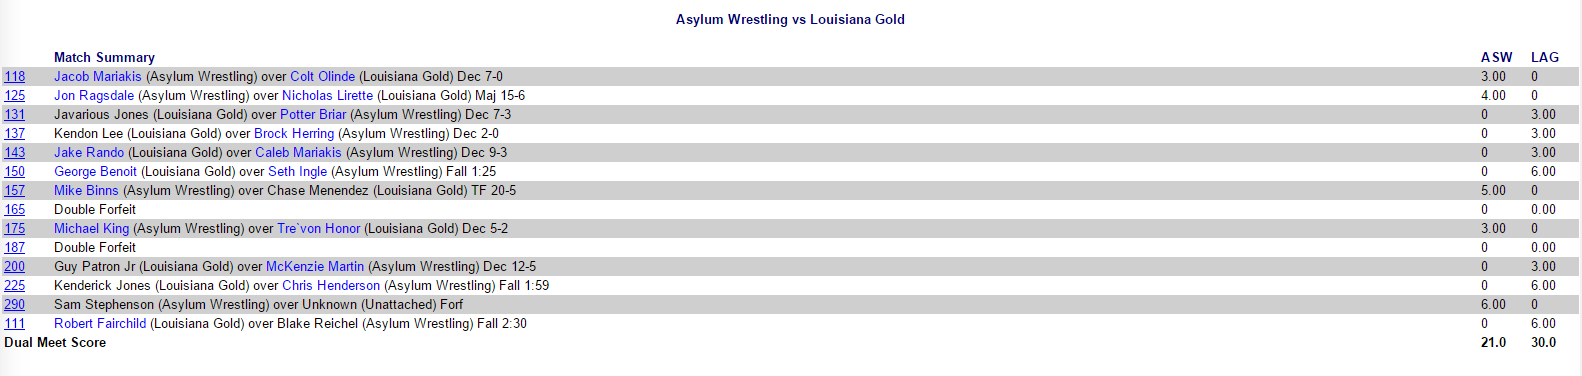Viewport: 1582px width, 376px height.
Task: Click weight class 131 link
Action: pos(15,114)
